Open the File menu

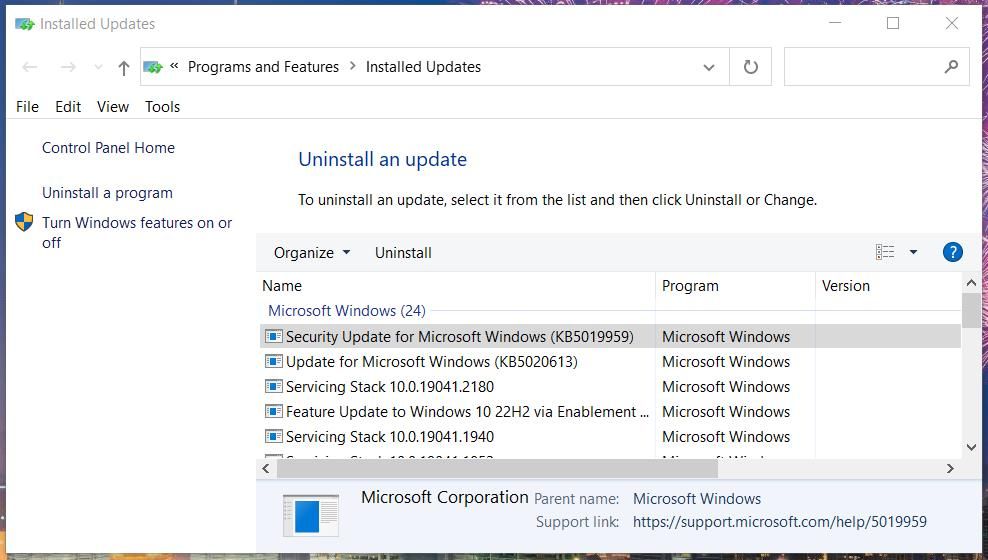[x=27, y=106]
